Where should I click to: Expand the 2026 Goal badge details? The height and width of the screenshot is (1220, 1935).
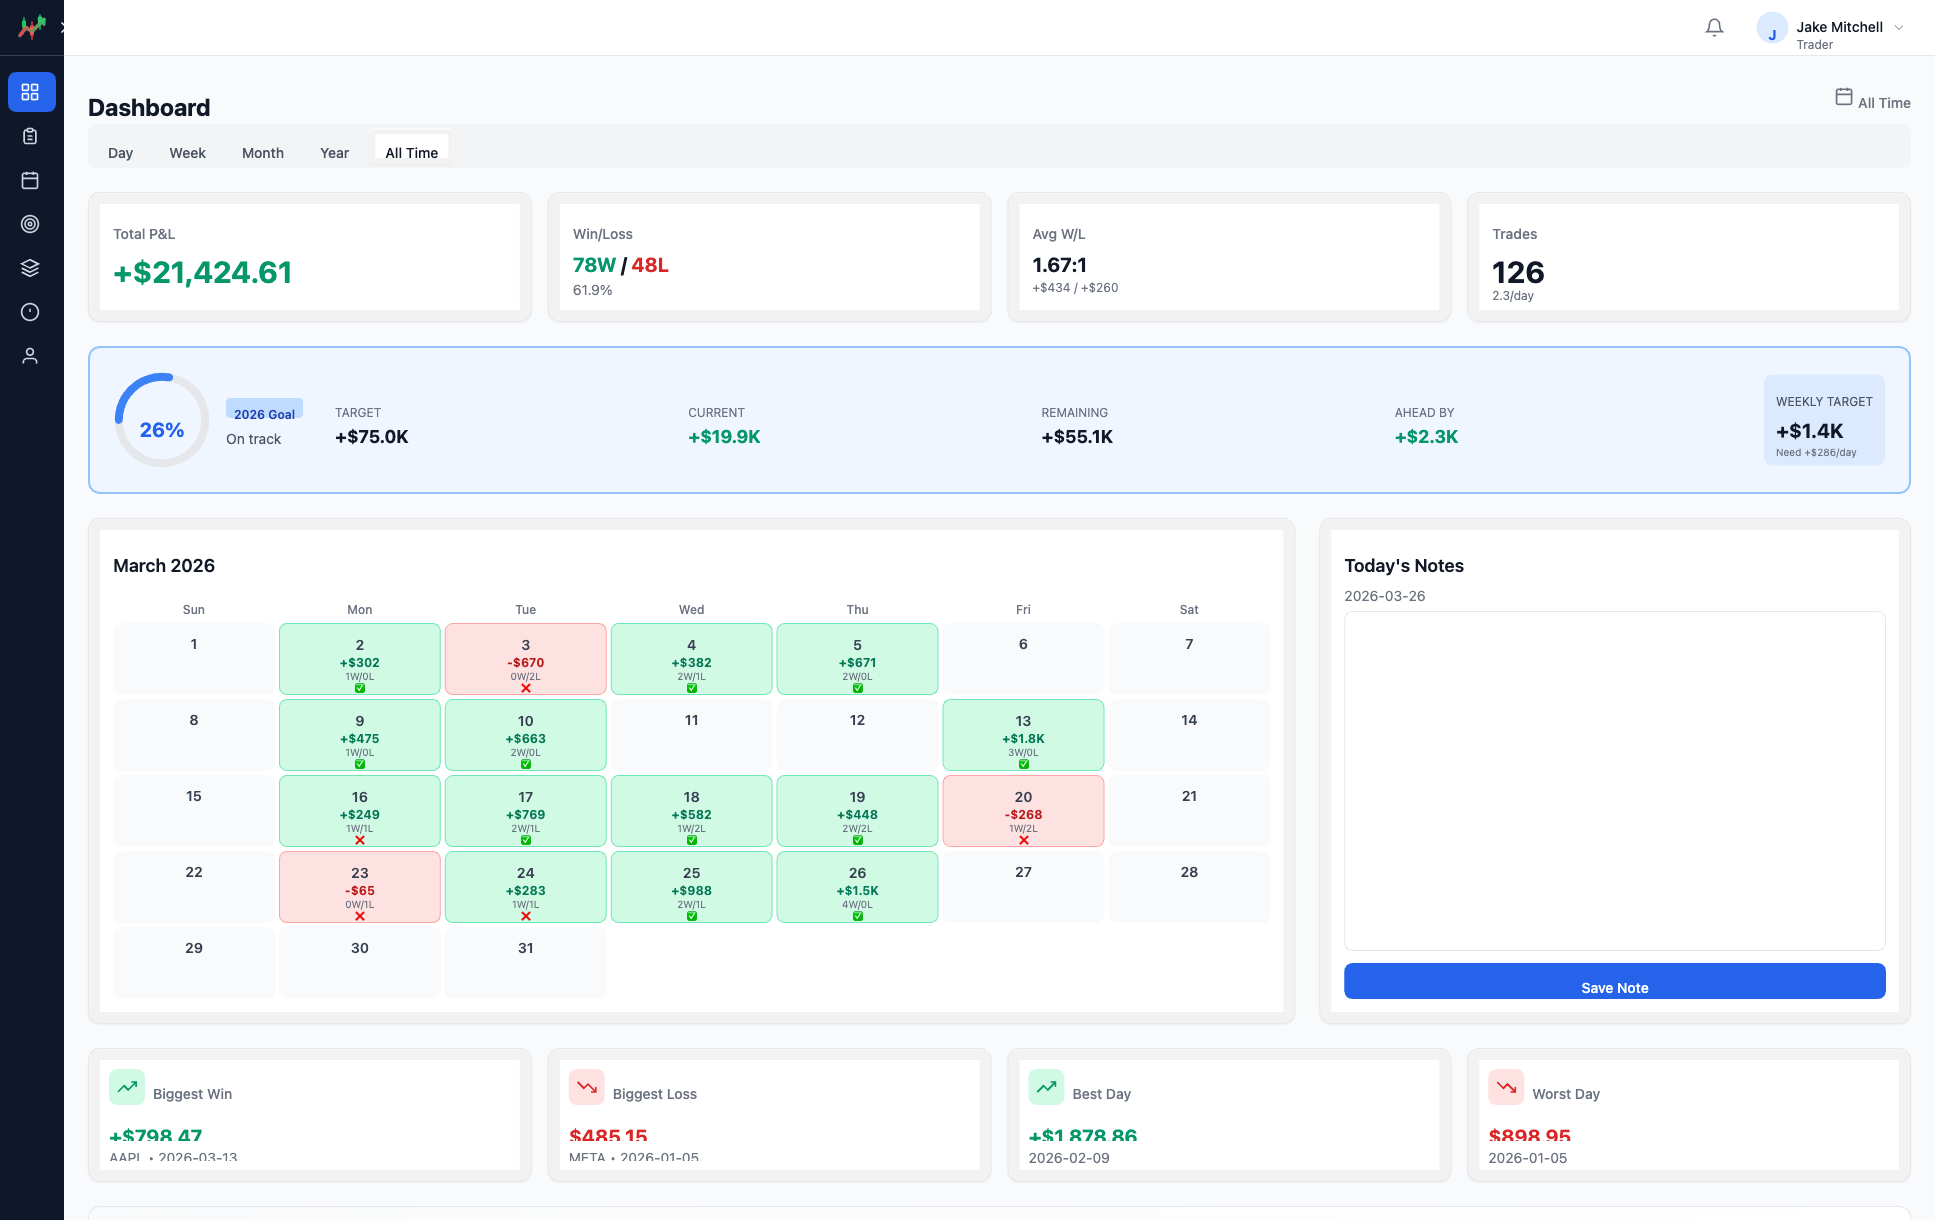[264, 413]
